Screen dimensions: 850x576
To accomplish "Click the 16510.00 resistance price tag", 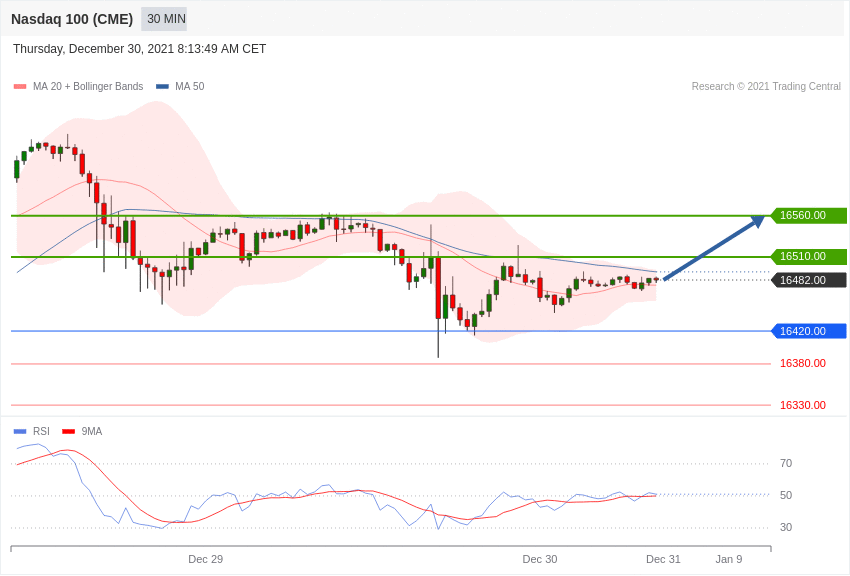I will 809,256.
